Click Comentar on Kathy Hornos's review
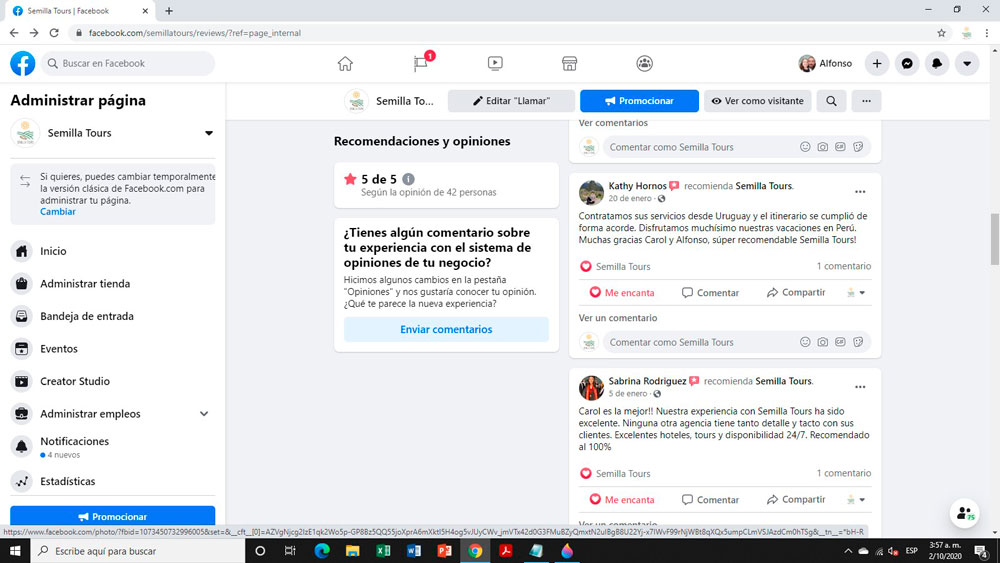 click(710, 293)
